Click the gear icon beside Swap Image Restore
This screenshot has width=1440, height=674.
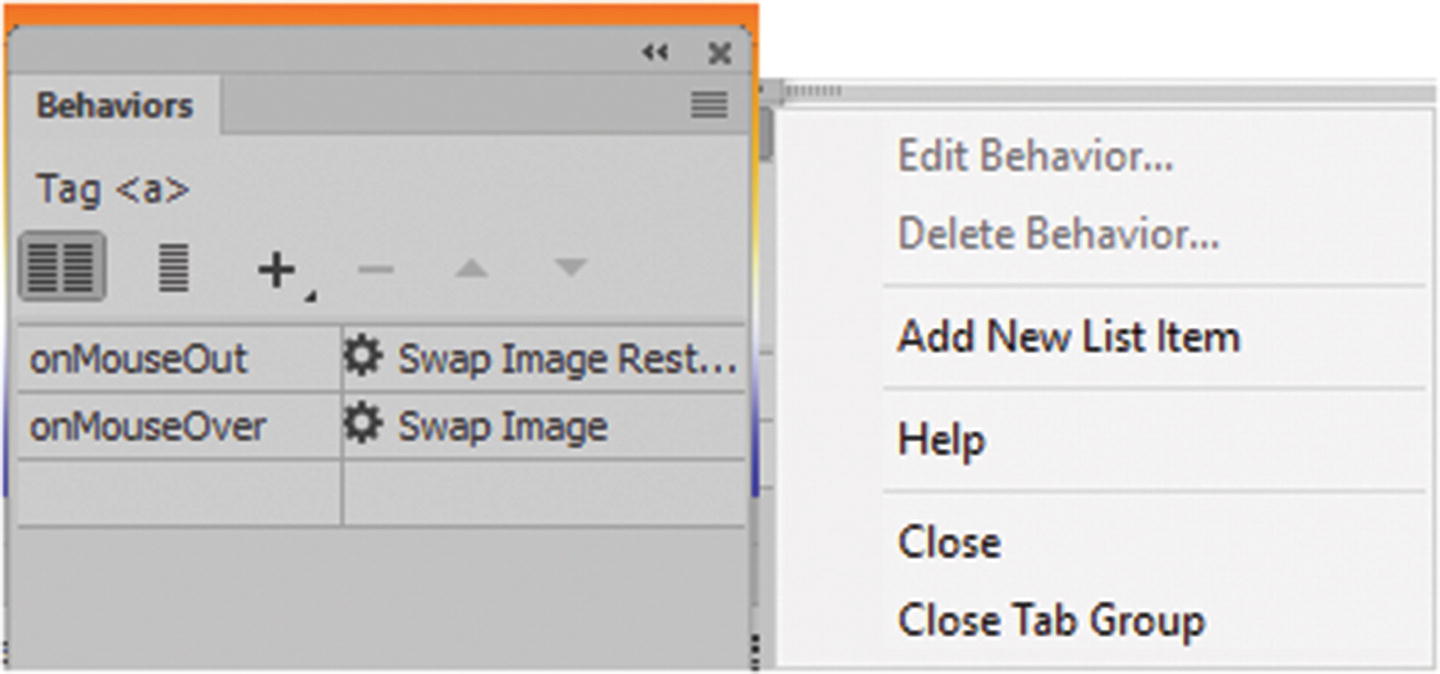(x=364, y=357)
